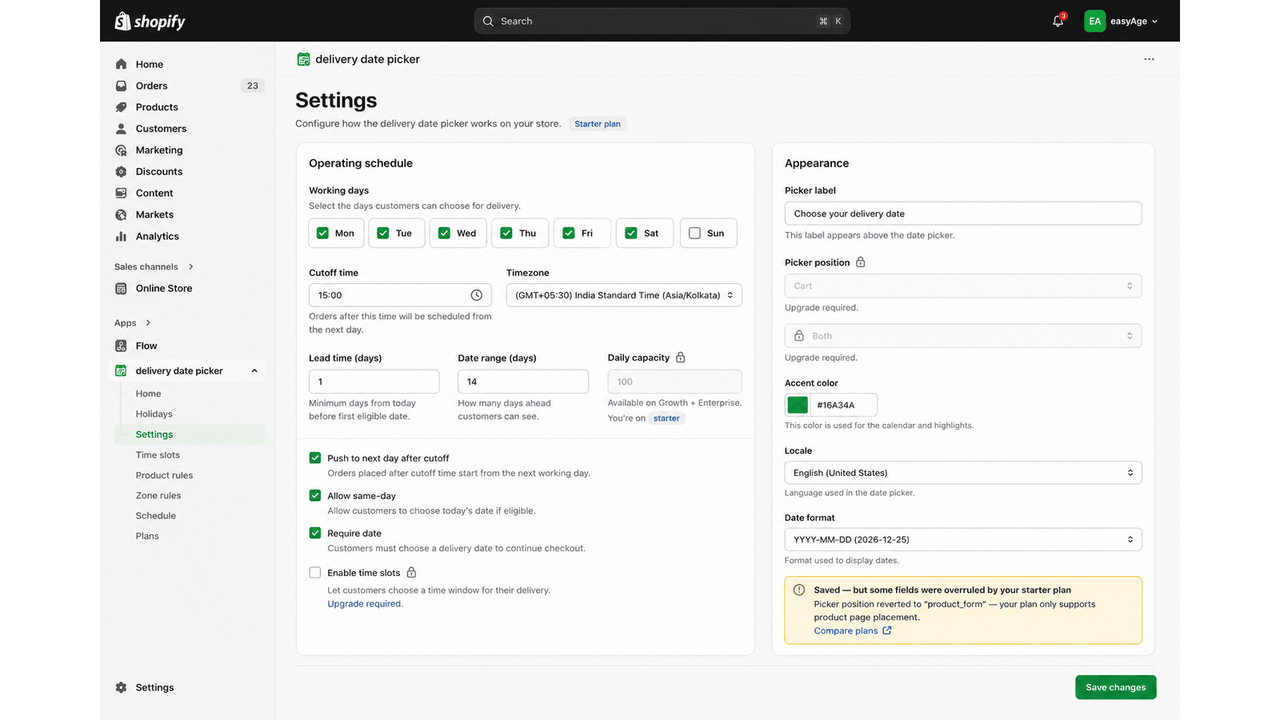Screen dimensions: 1280x720
Task: Open Schedule in the app submenu
Action: pyautogui.click(x=156, y=516)
